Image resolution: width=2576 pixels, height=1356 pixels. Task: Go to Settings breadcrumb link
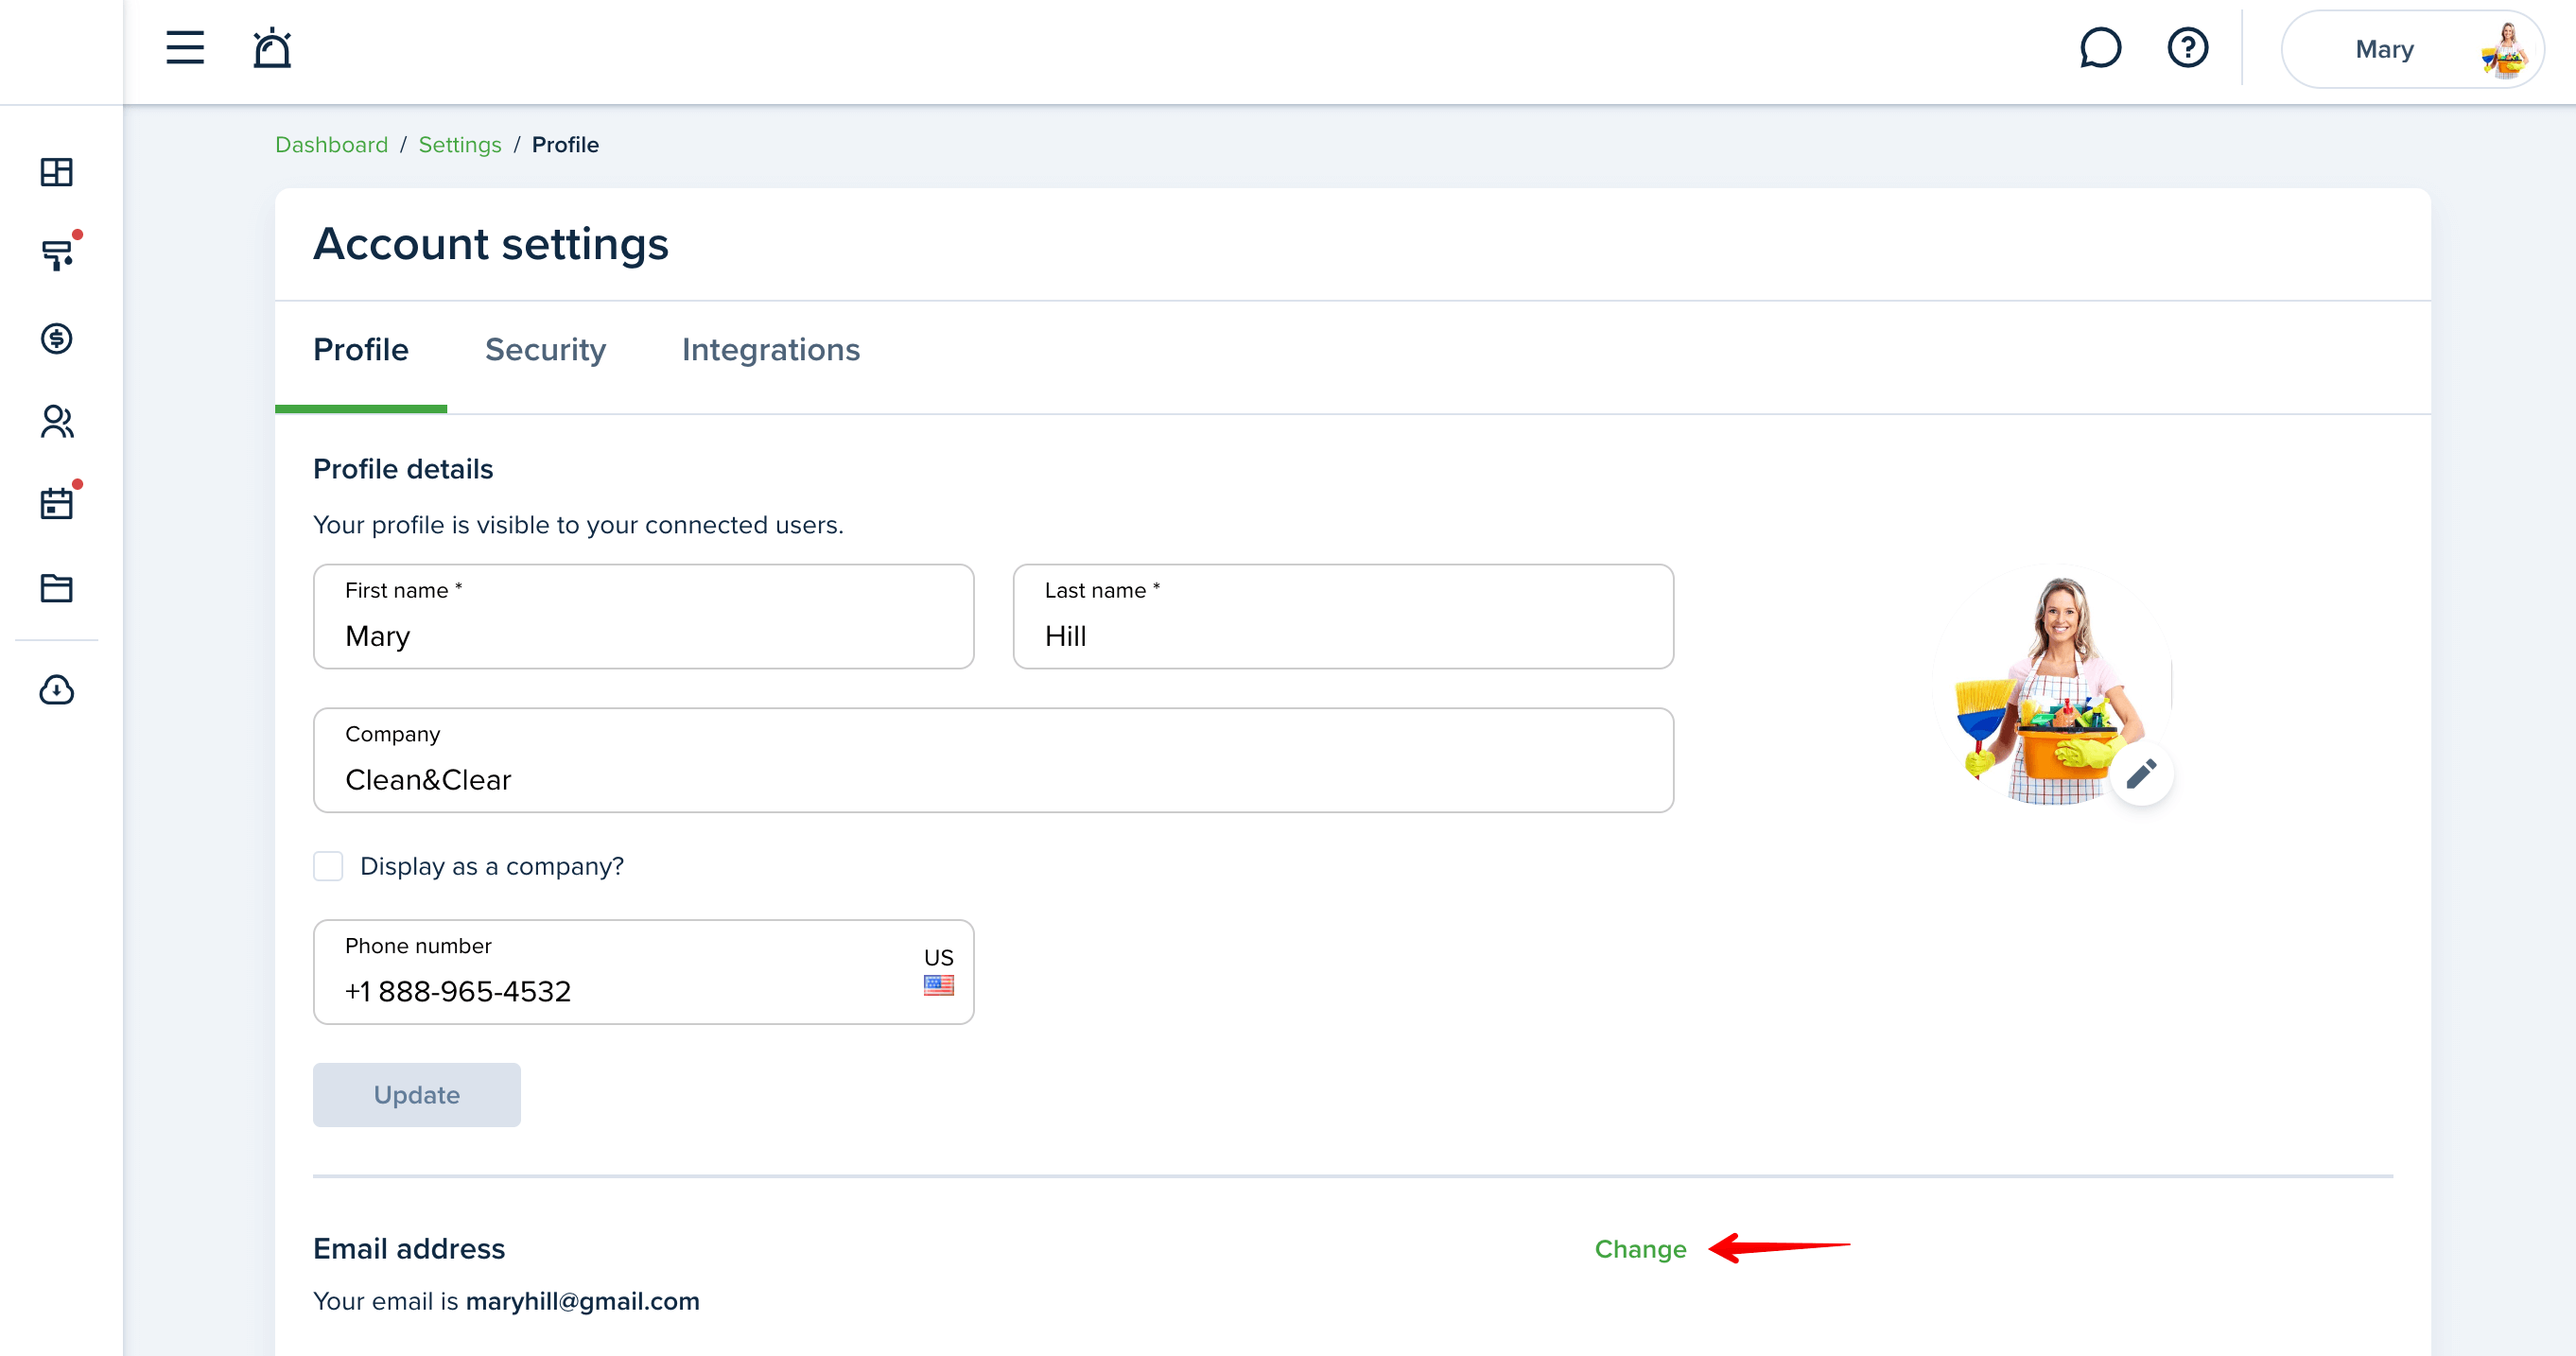pos(460,145)
